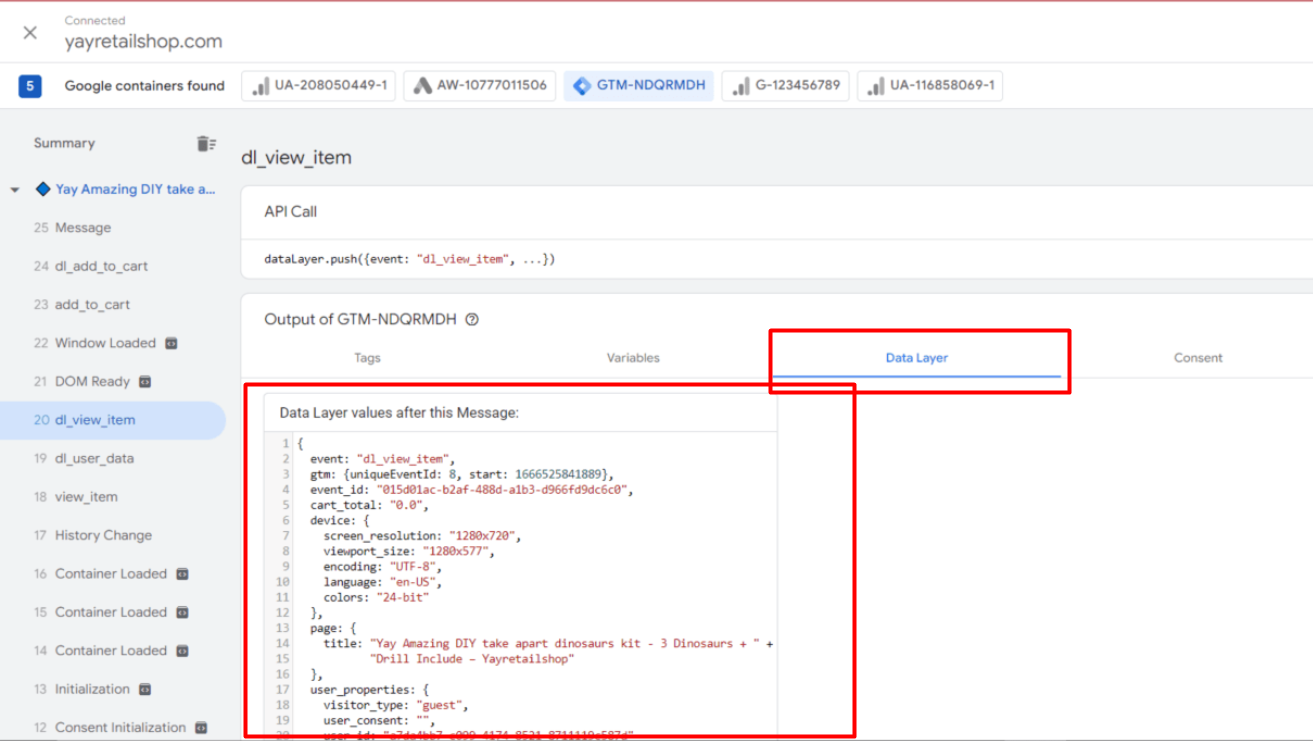Open the Data Layer tab
This screenshot has width=1313, height=741.
[x=916, y=358]
